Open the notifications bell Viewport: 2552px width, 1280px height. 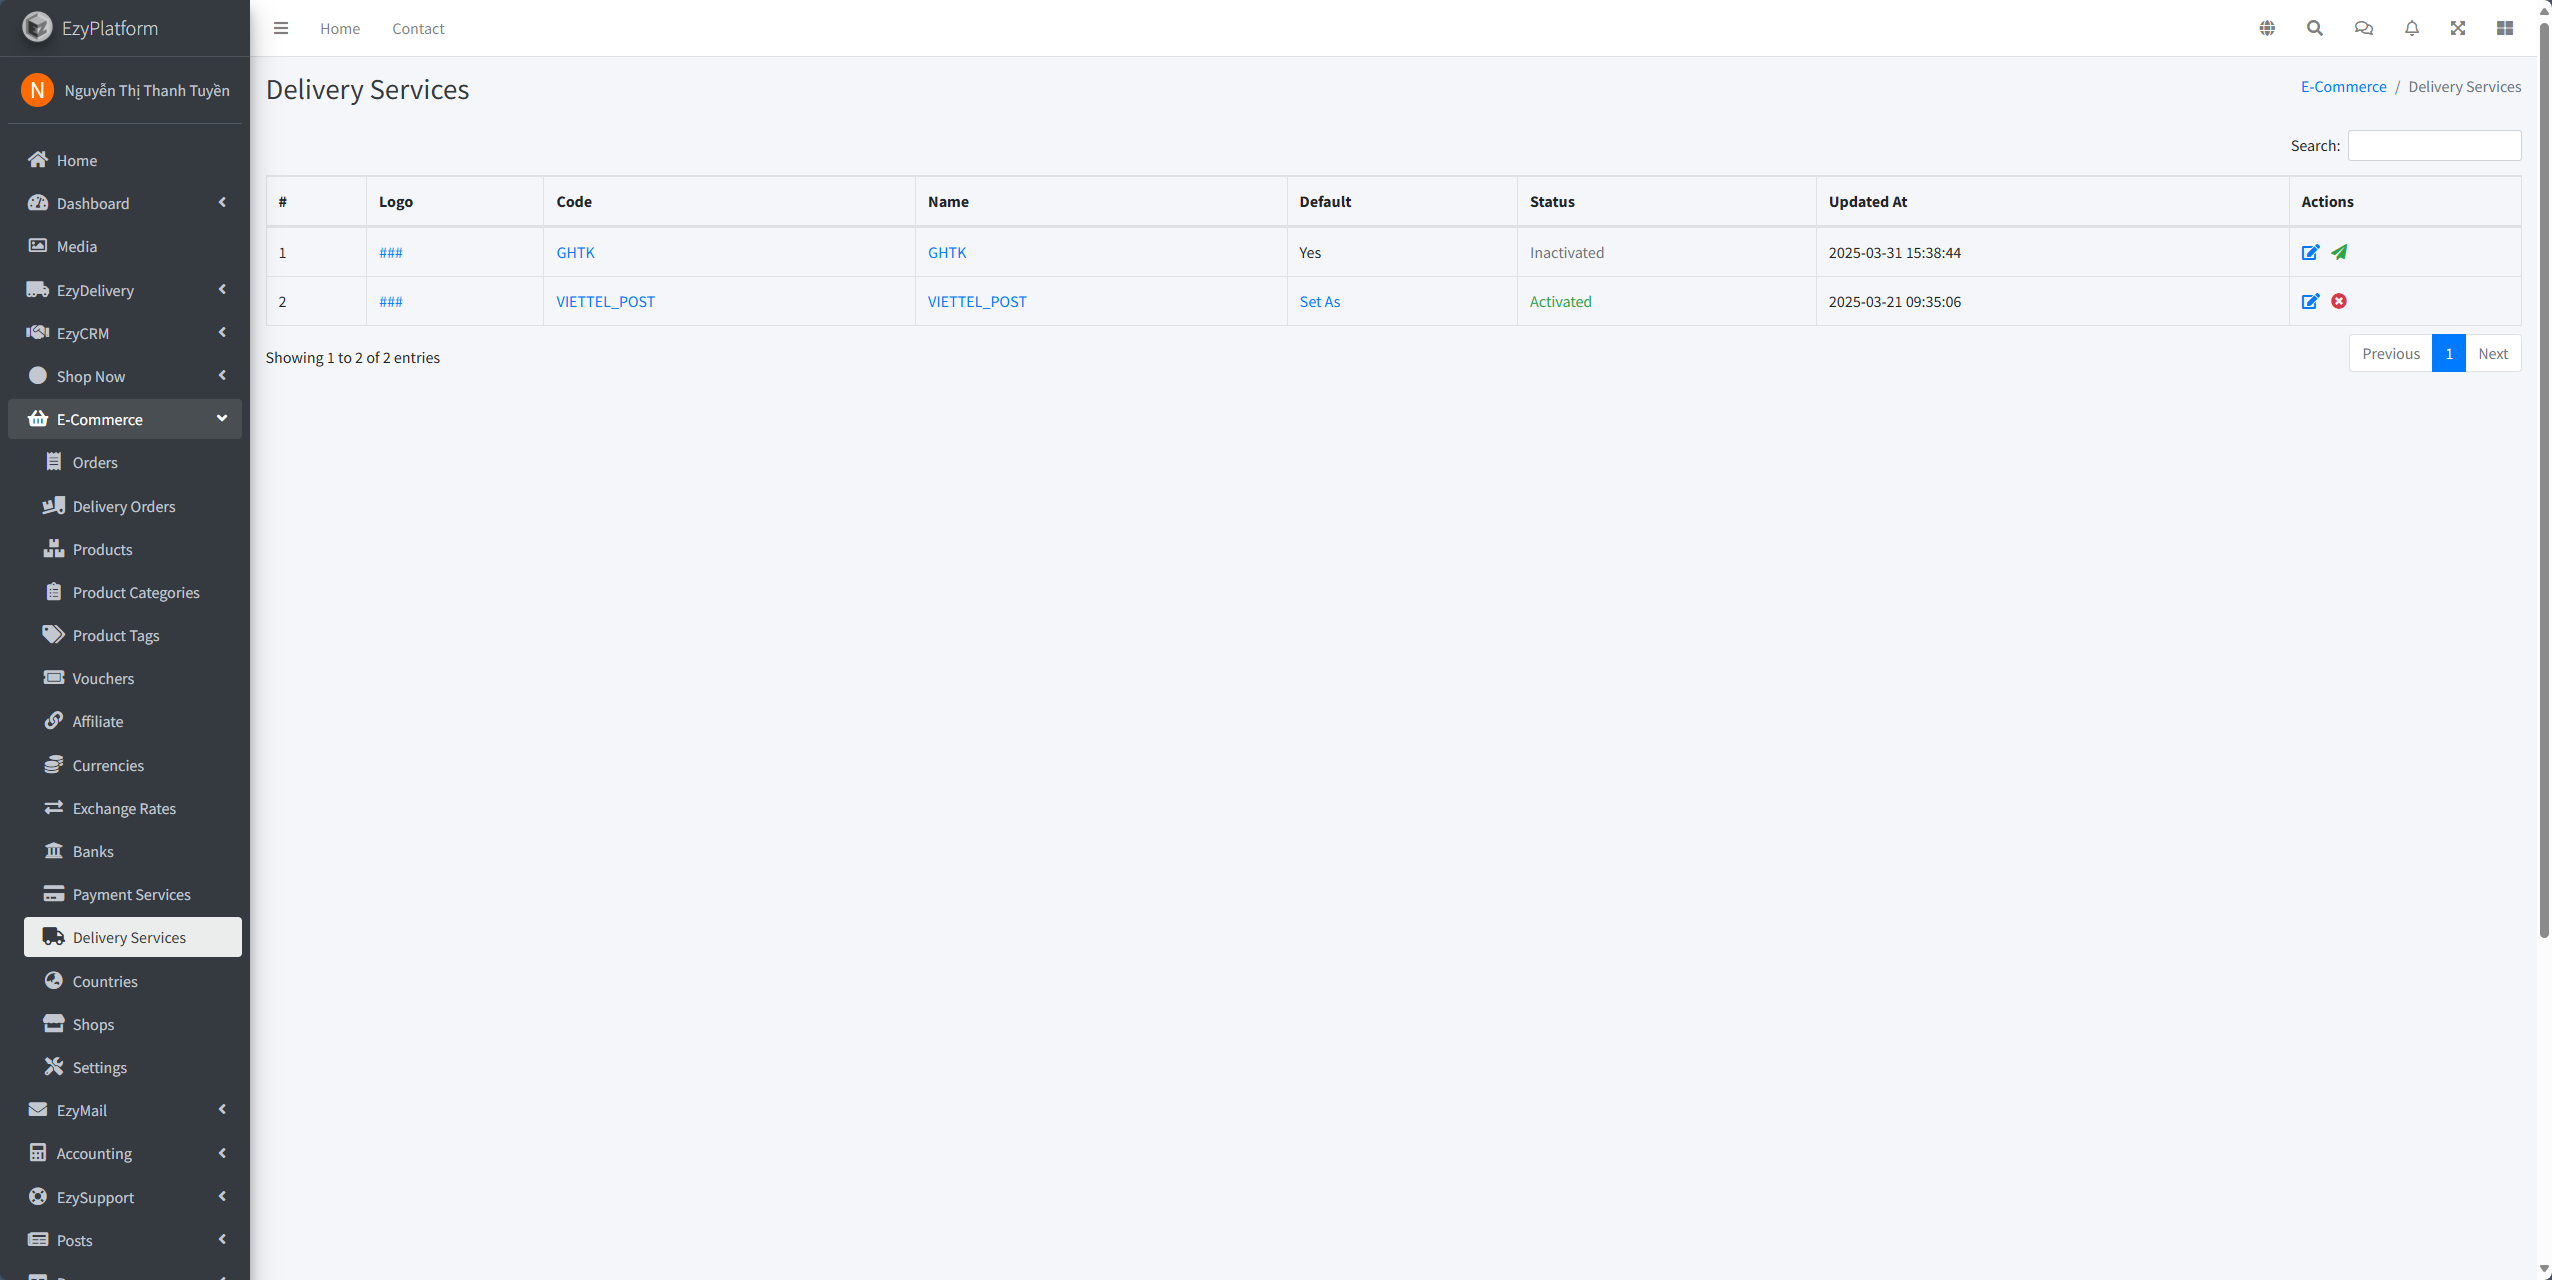(2412, 28)
